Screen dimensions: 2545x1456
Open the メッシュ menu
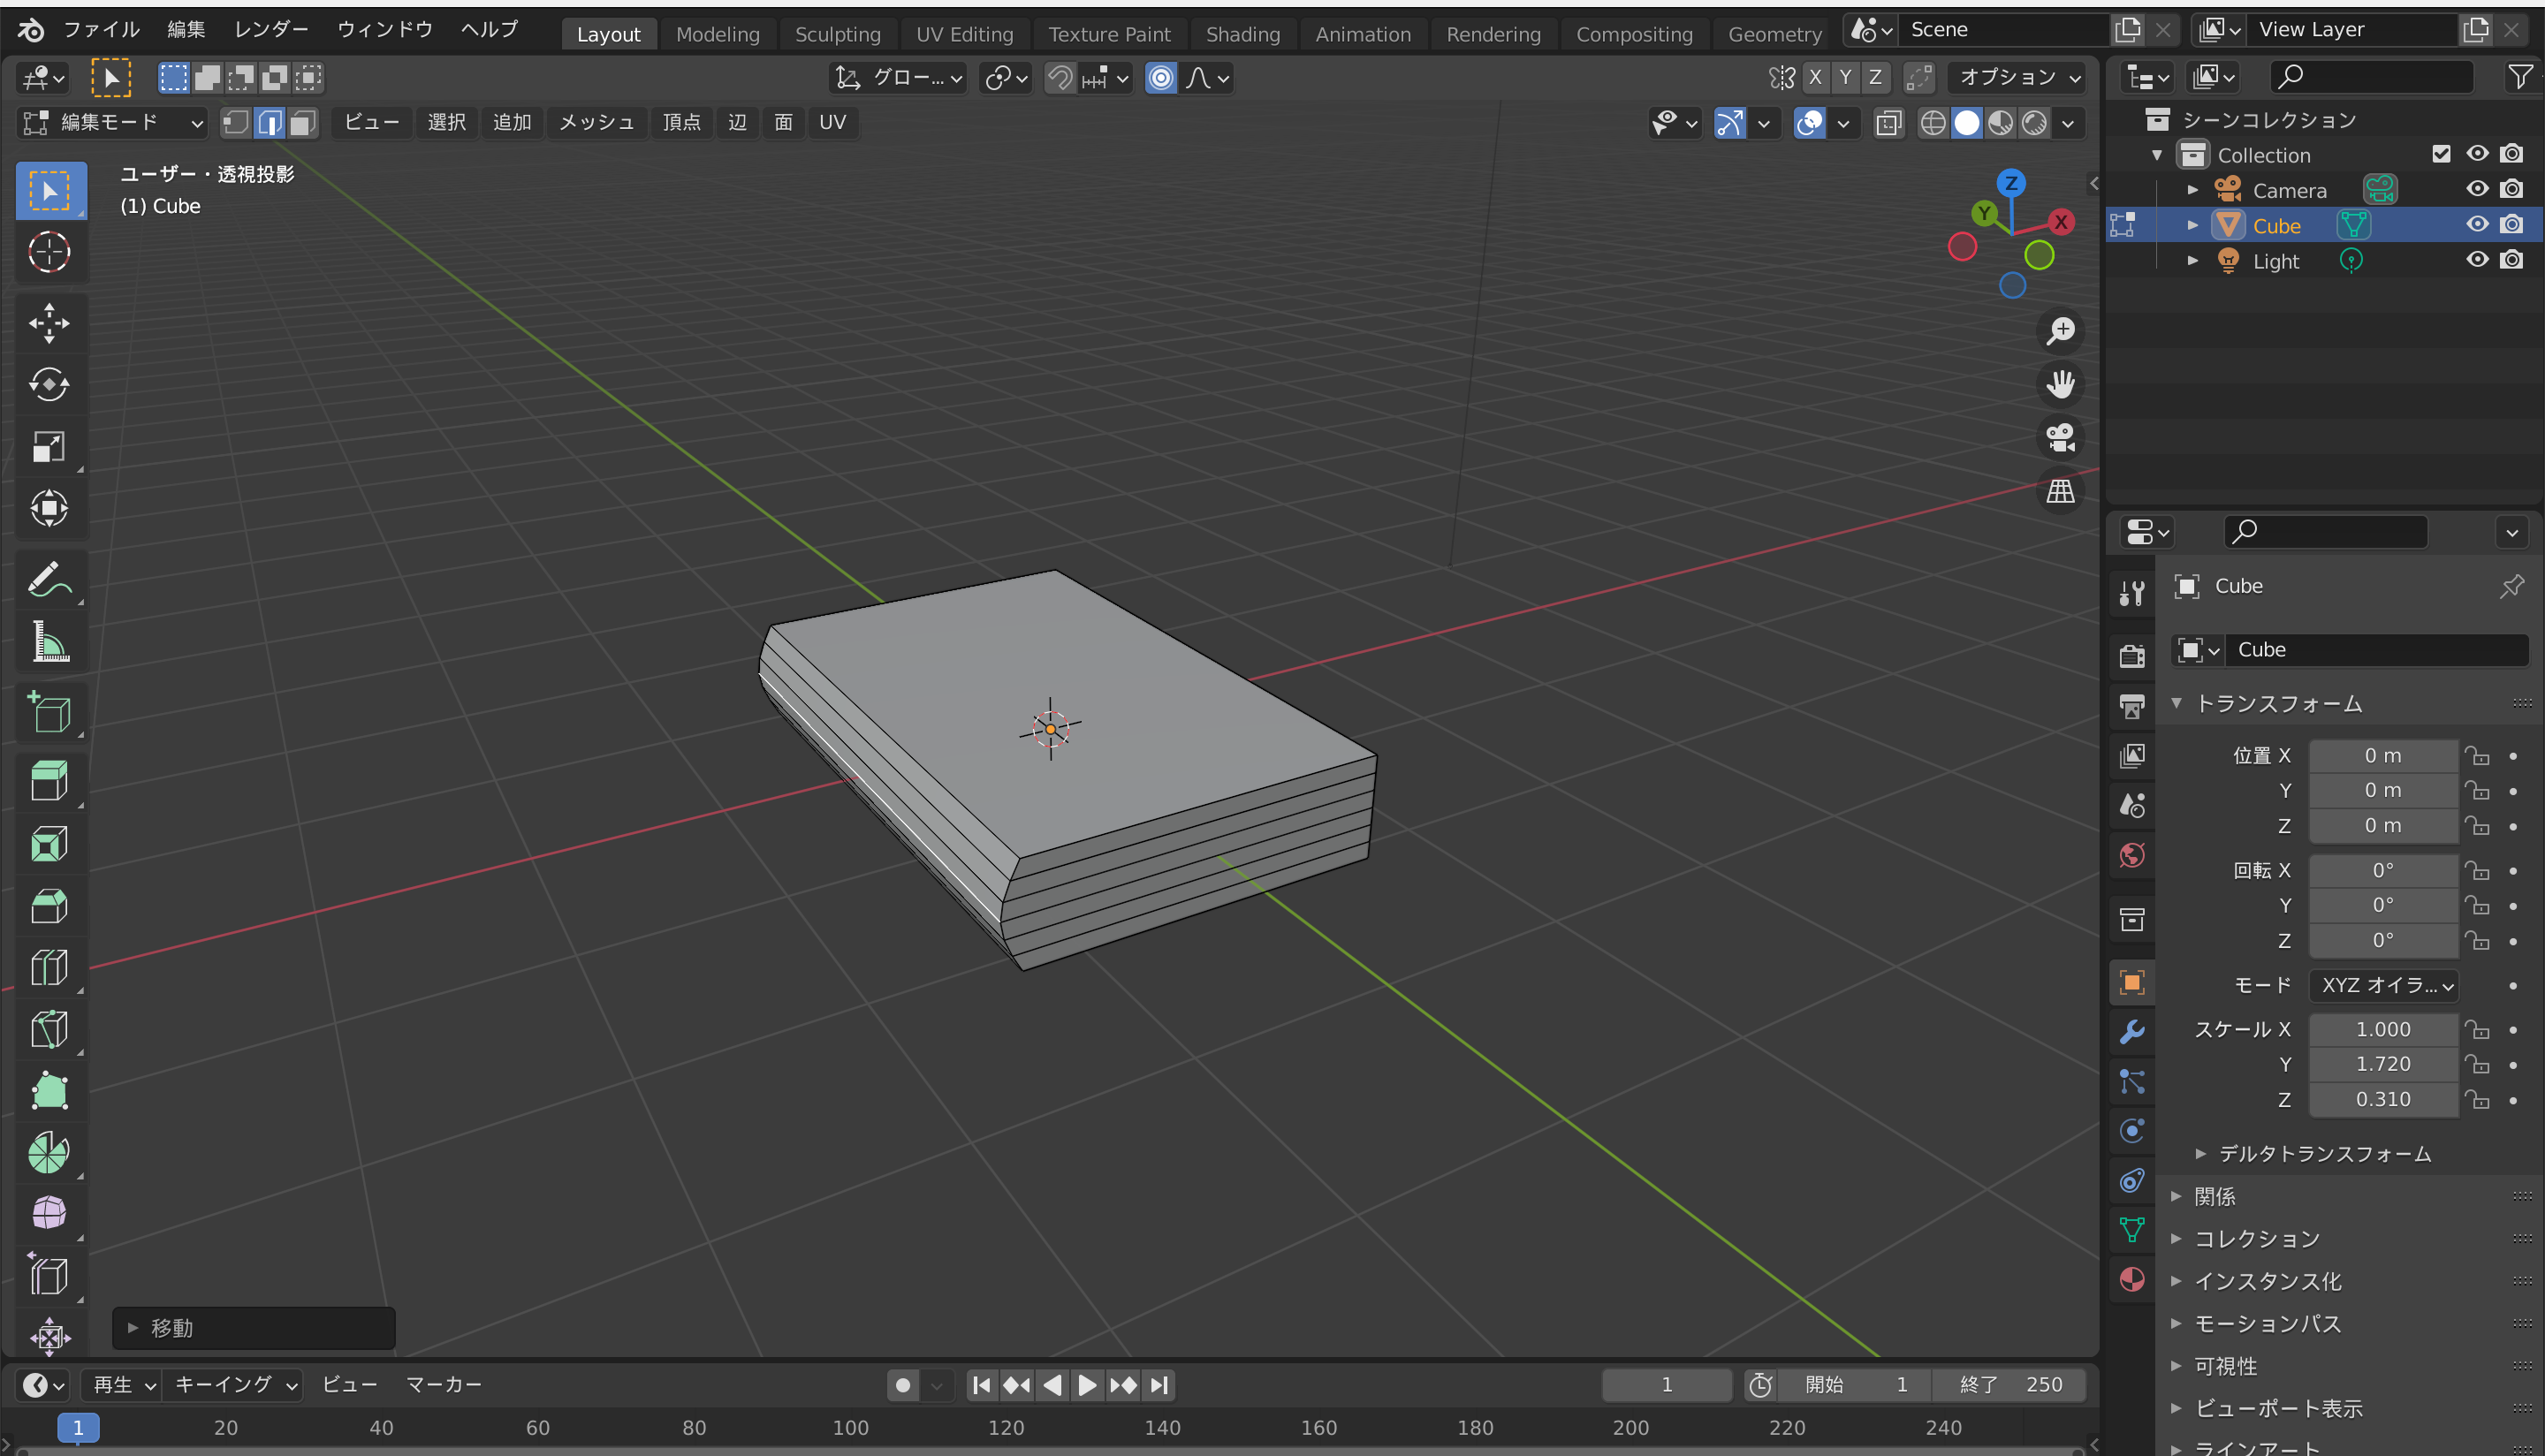[596, 122]
